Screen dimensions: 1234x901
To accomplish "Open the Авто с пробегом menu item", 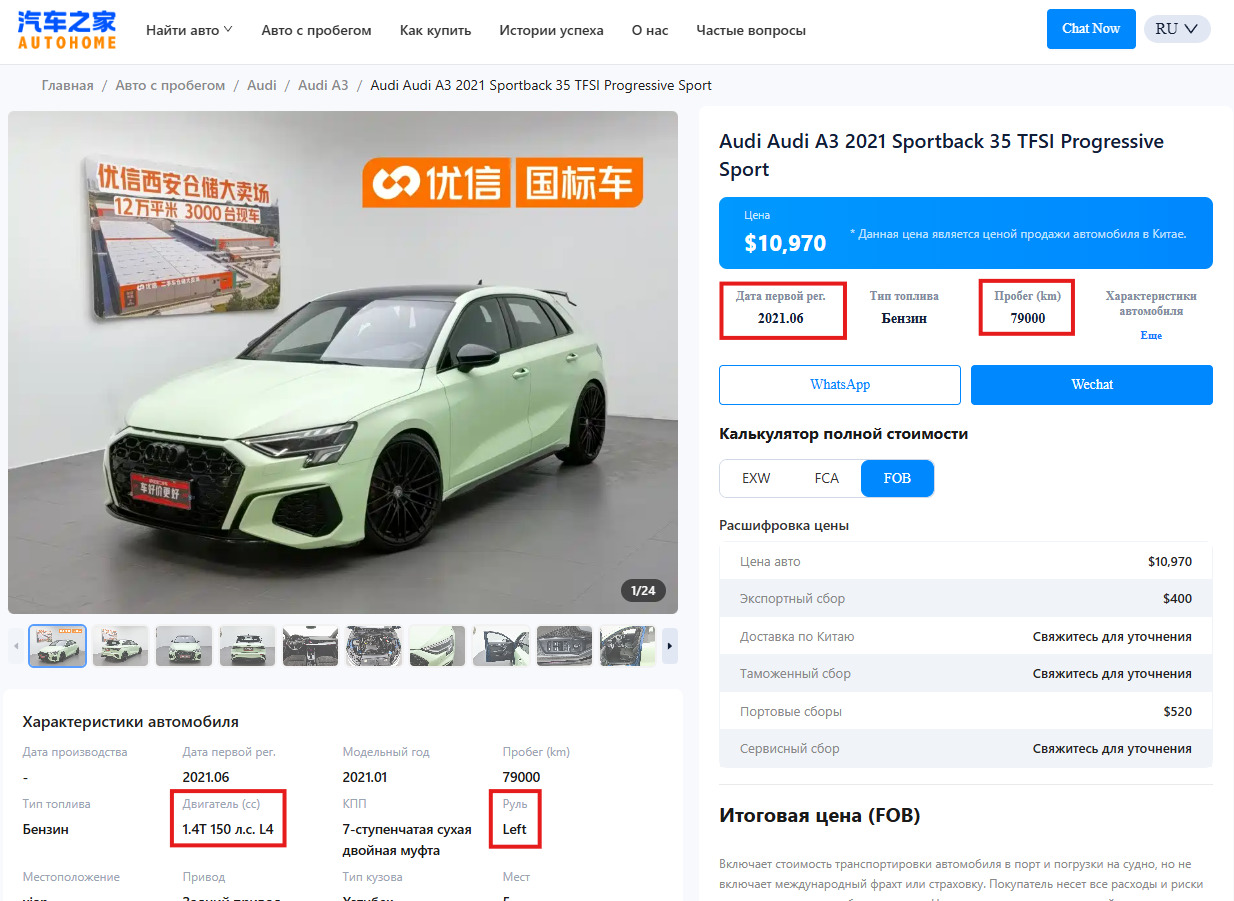I will (x=316, y=30).
